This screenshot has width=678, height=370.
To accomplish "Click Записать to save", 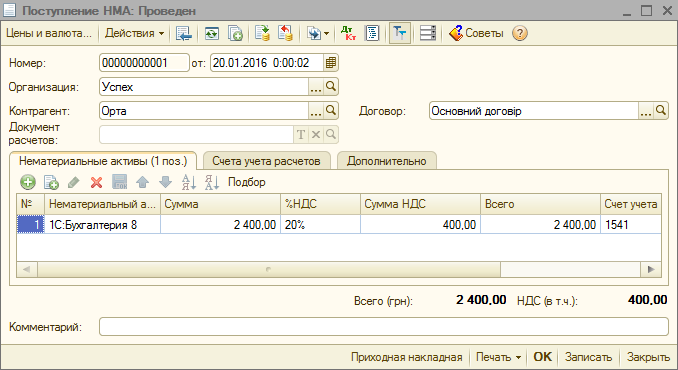I will click(x=588, y=357).
